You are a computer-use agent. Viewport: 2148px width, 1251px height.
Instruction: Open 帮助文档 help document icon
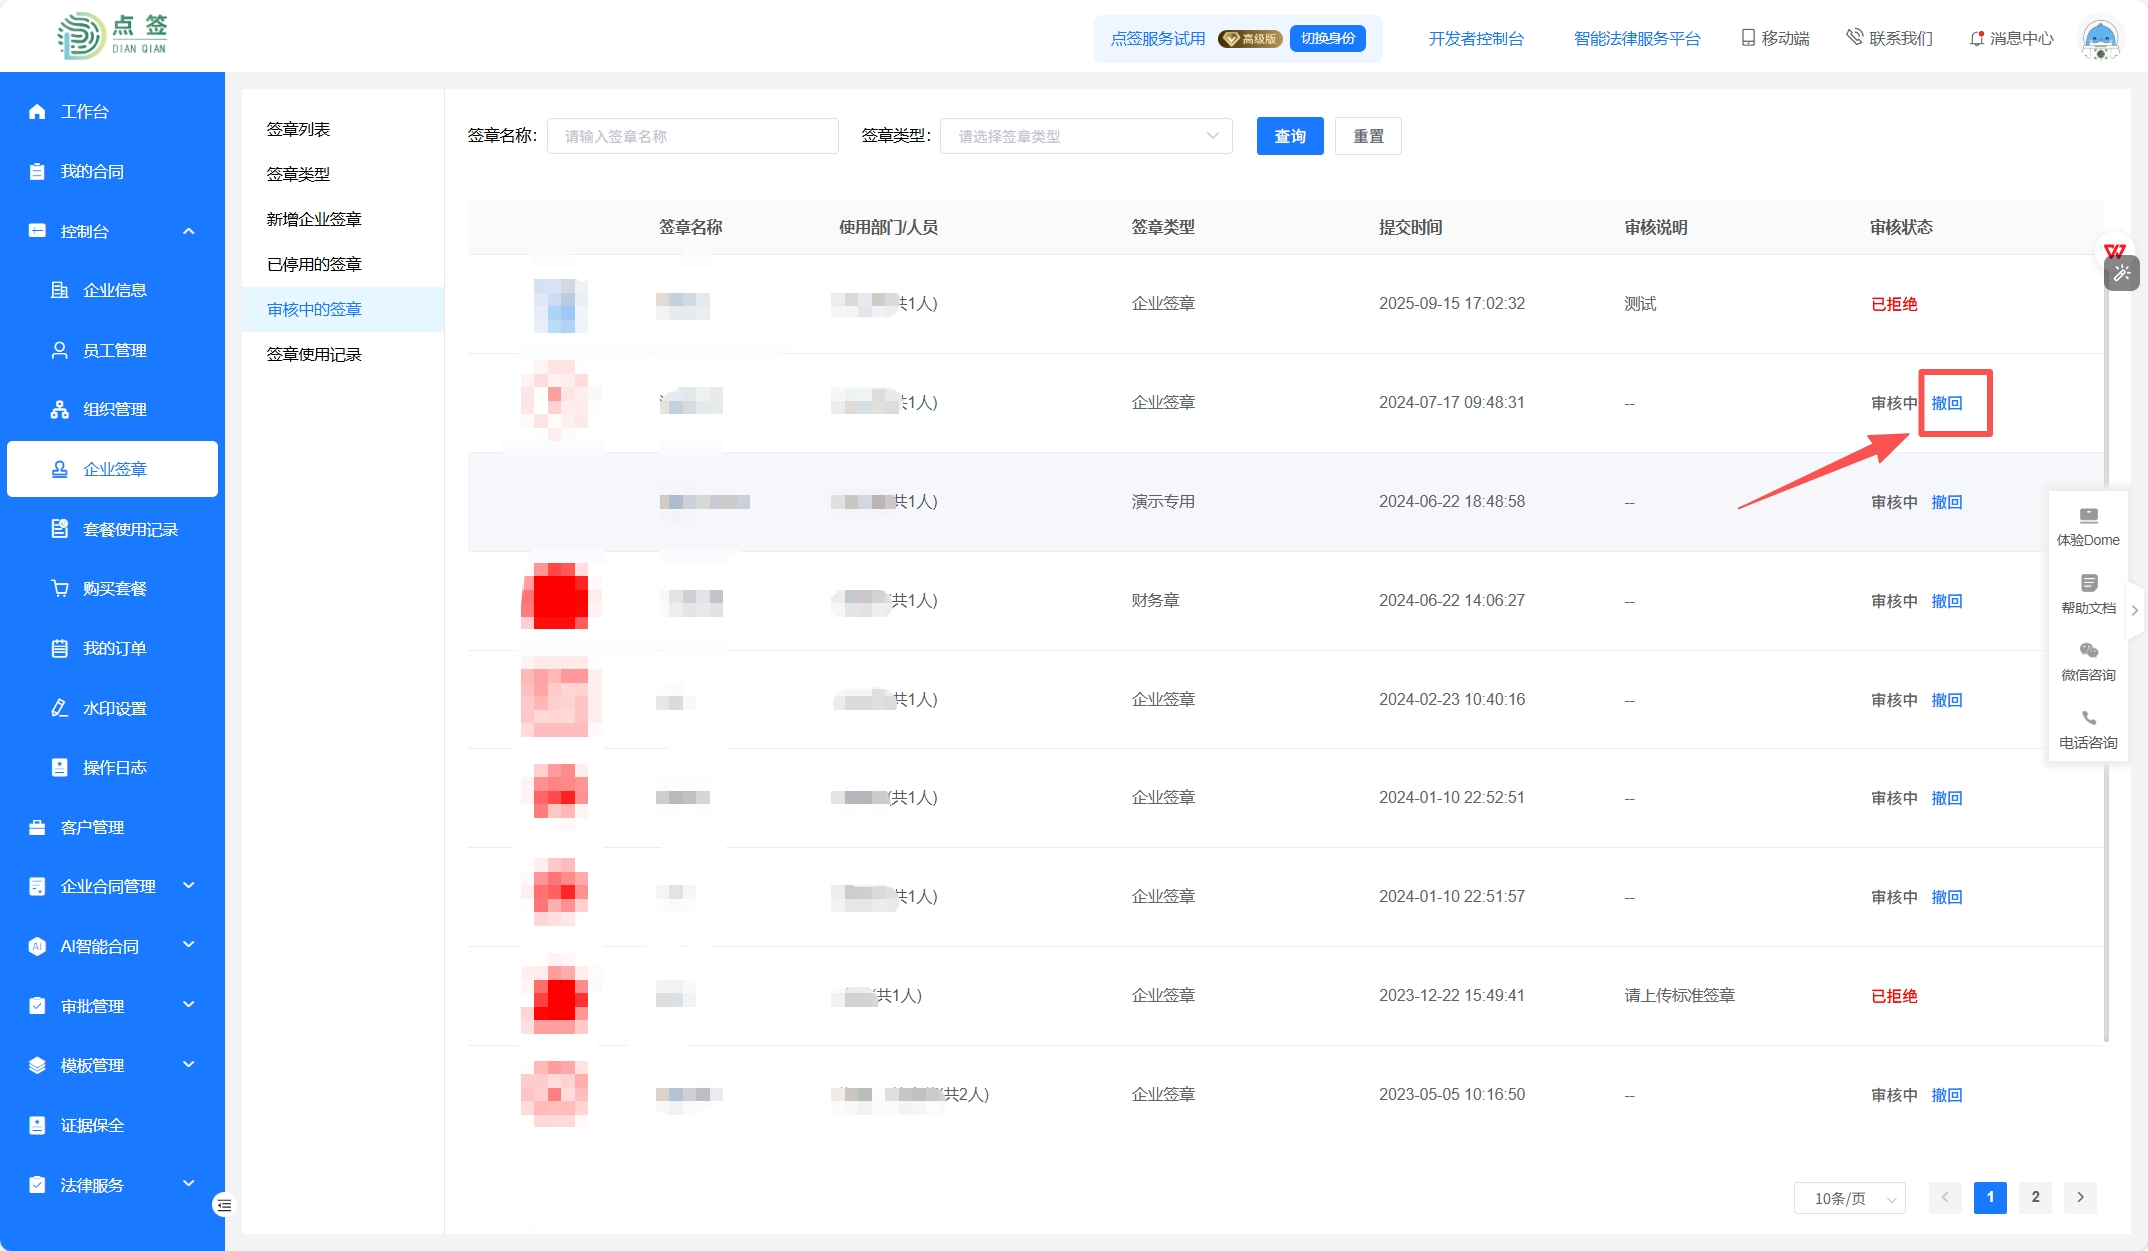(x=2088, y=584)
